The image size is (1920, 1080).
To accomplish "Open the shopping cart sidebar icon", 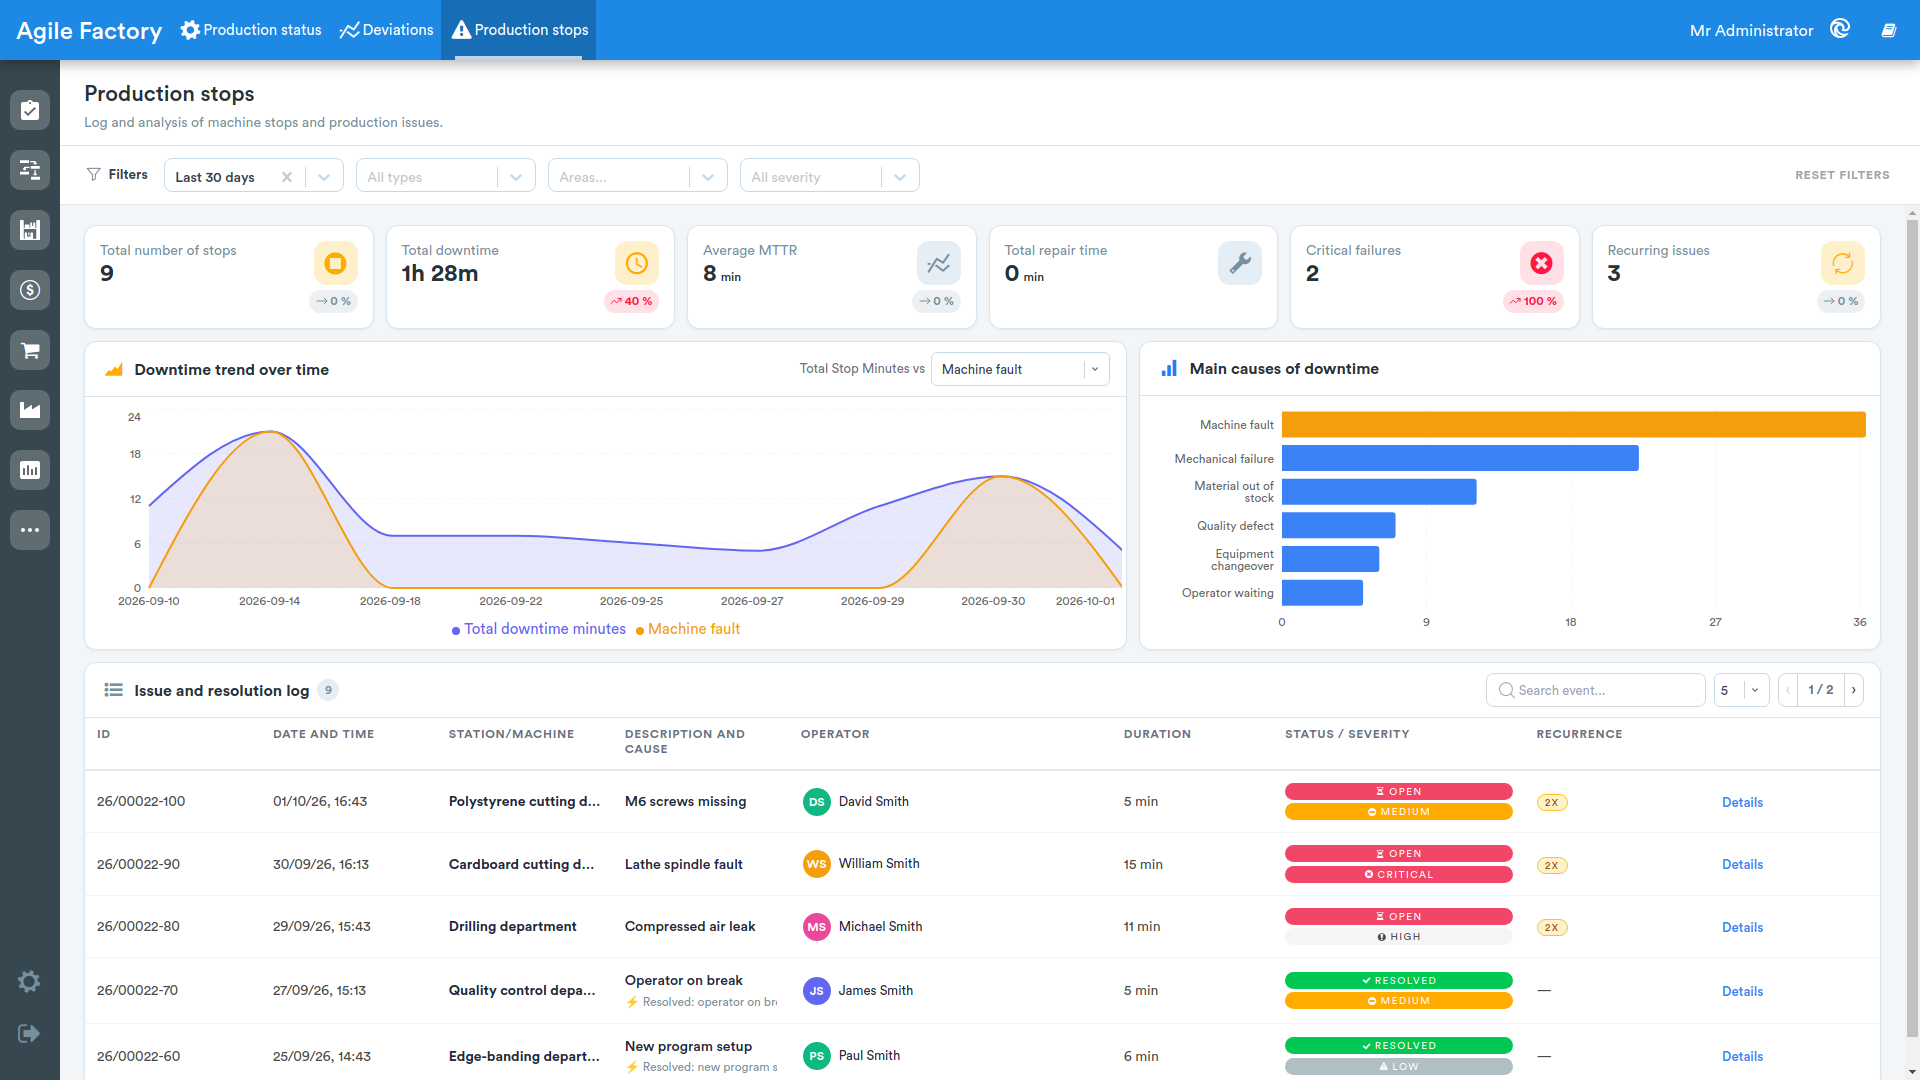I will click(x=30, y=350).
